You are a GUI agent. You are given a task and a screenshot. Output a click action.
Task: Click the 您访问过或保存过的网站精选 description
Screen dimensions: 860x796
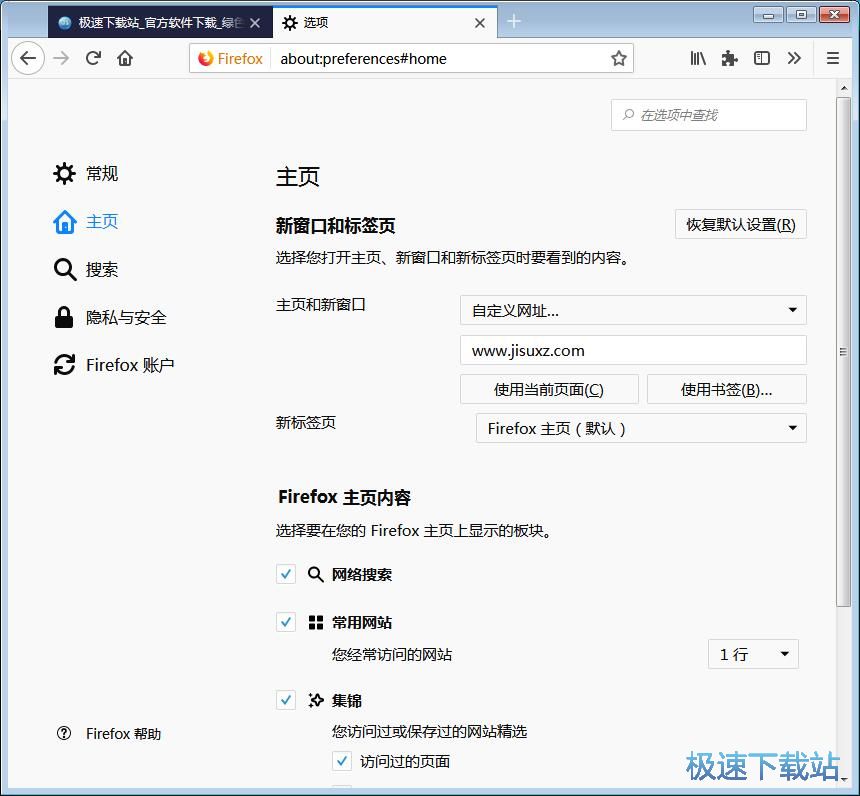[x=429, y=731]
